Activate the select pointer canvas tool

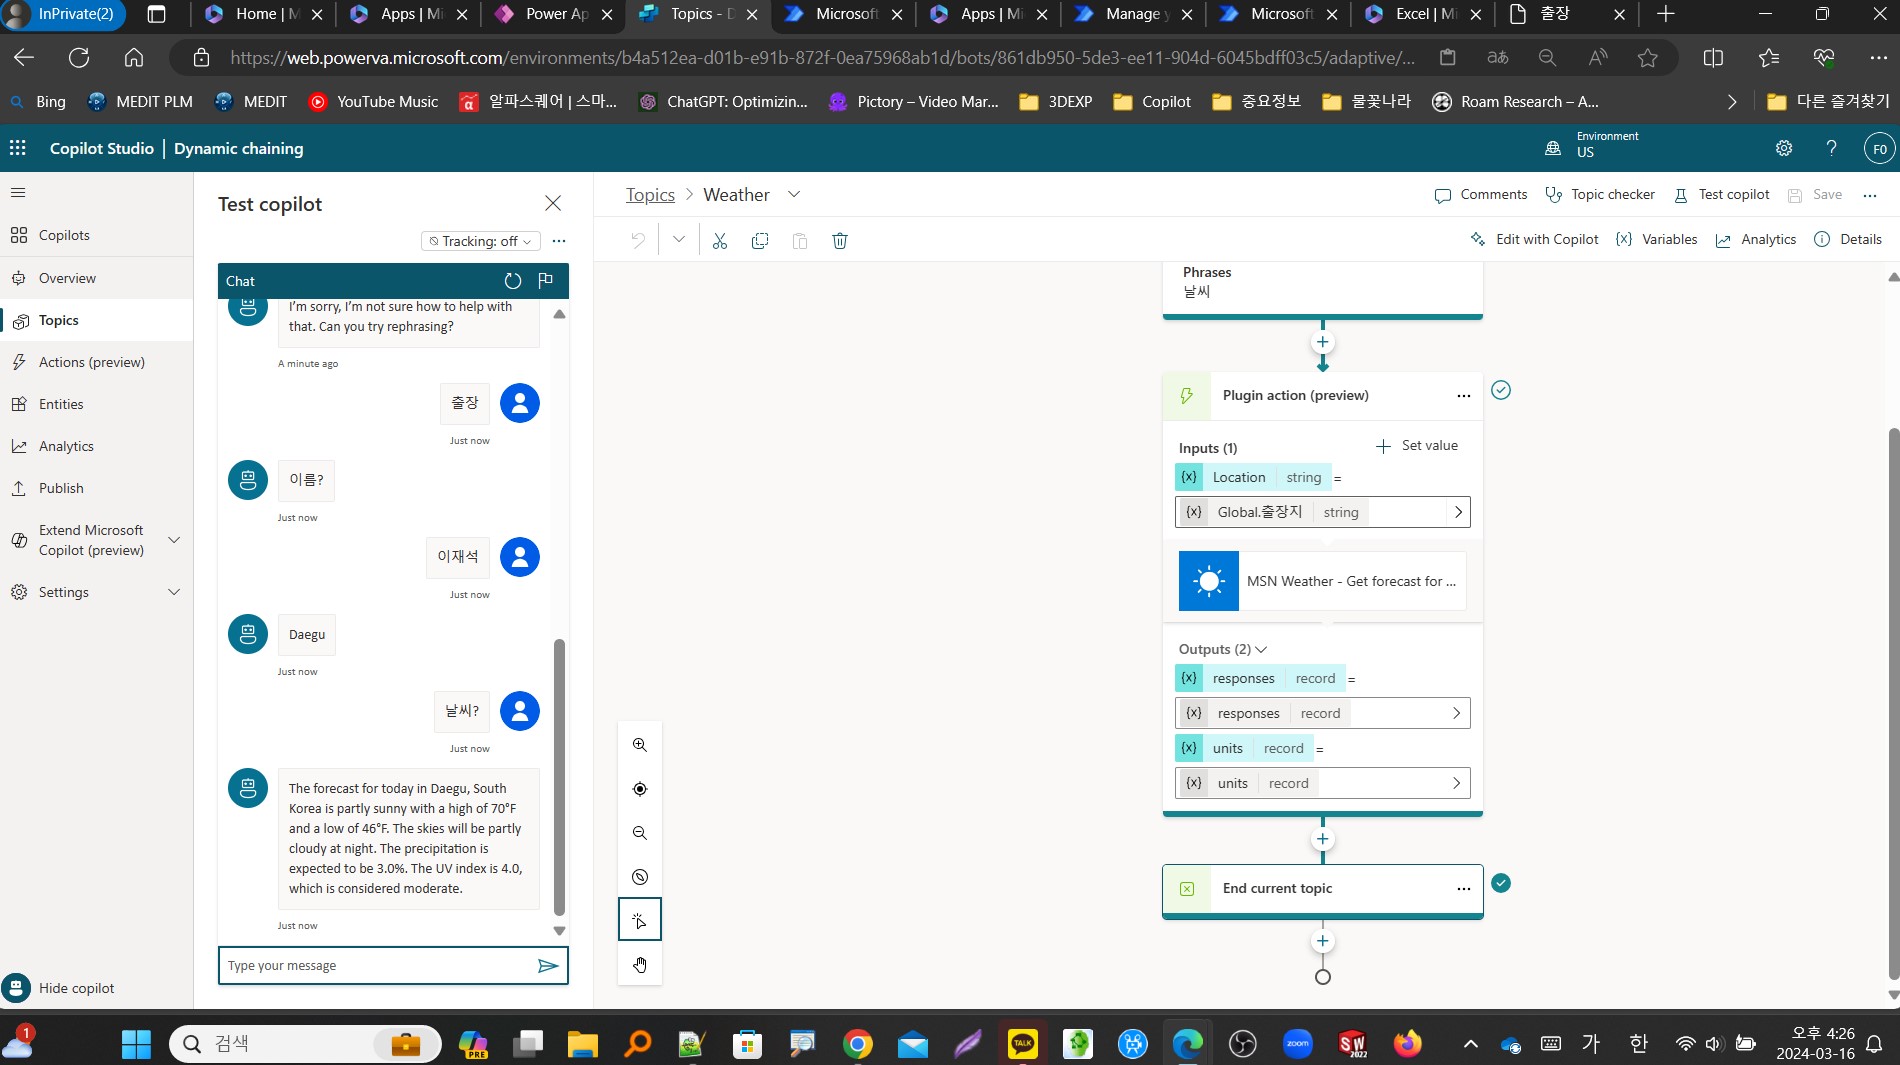pos(640,920)
